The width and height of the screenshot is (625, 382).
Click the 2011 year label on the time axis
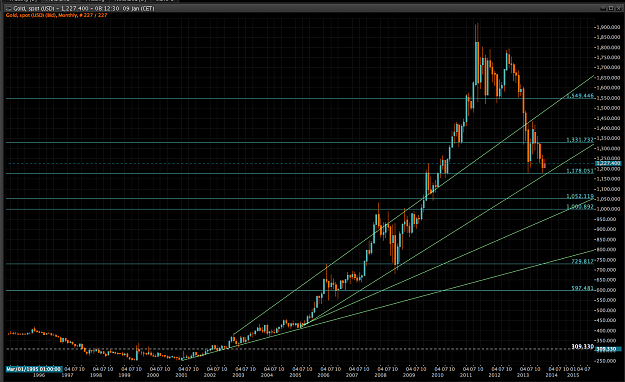coord(466,375)
